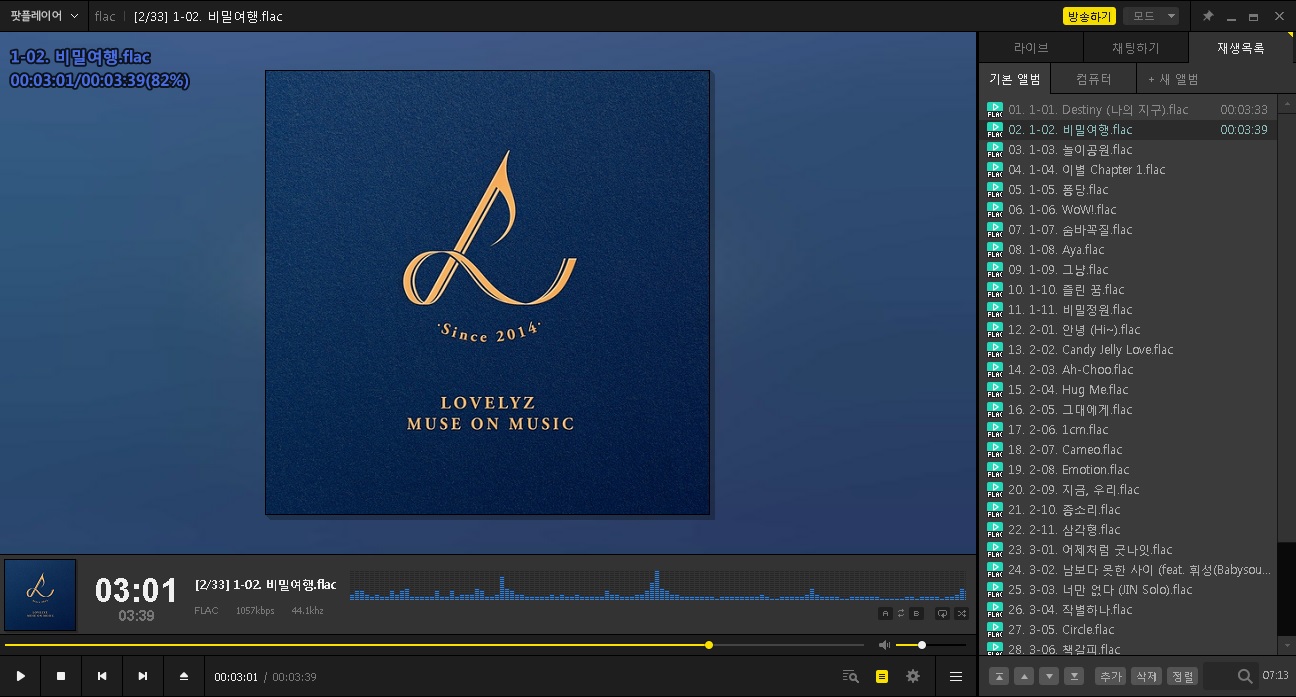Switch to the 라이브 tab

(1031, 47)
